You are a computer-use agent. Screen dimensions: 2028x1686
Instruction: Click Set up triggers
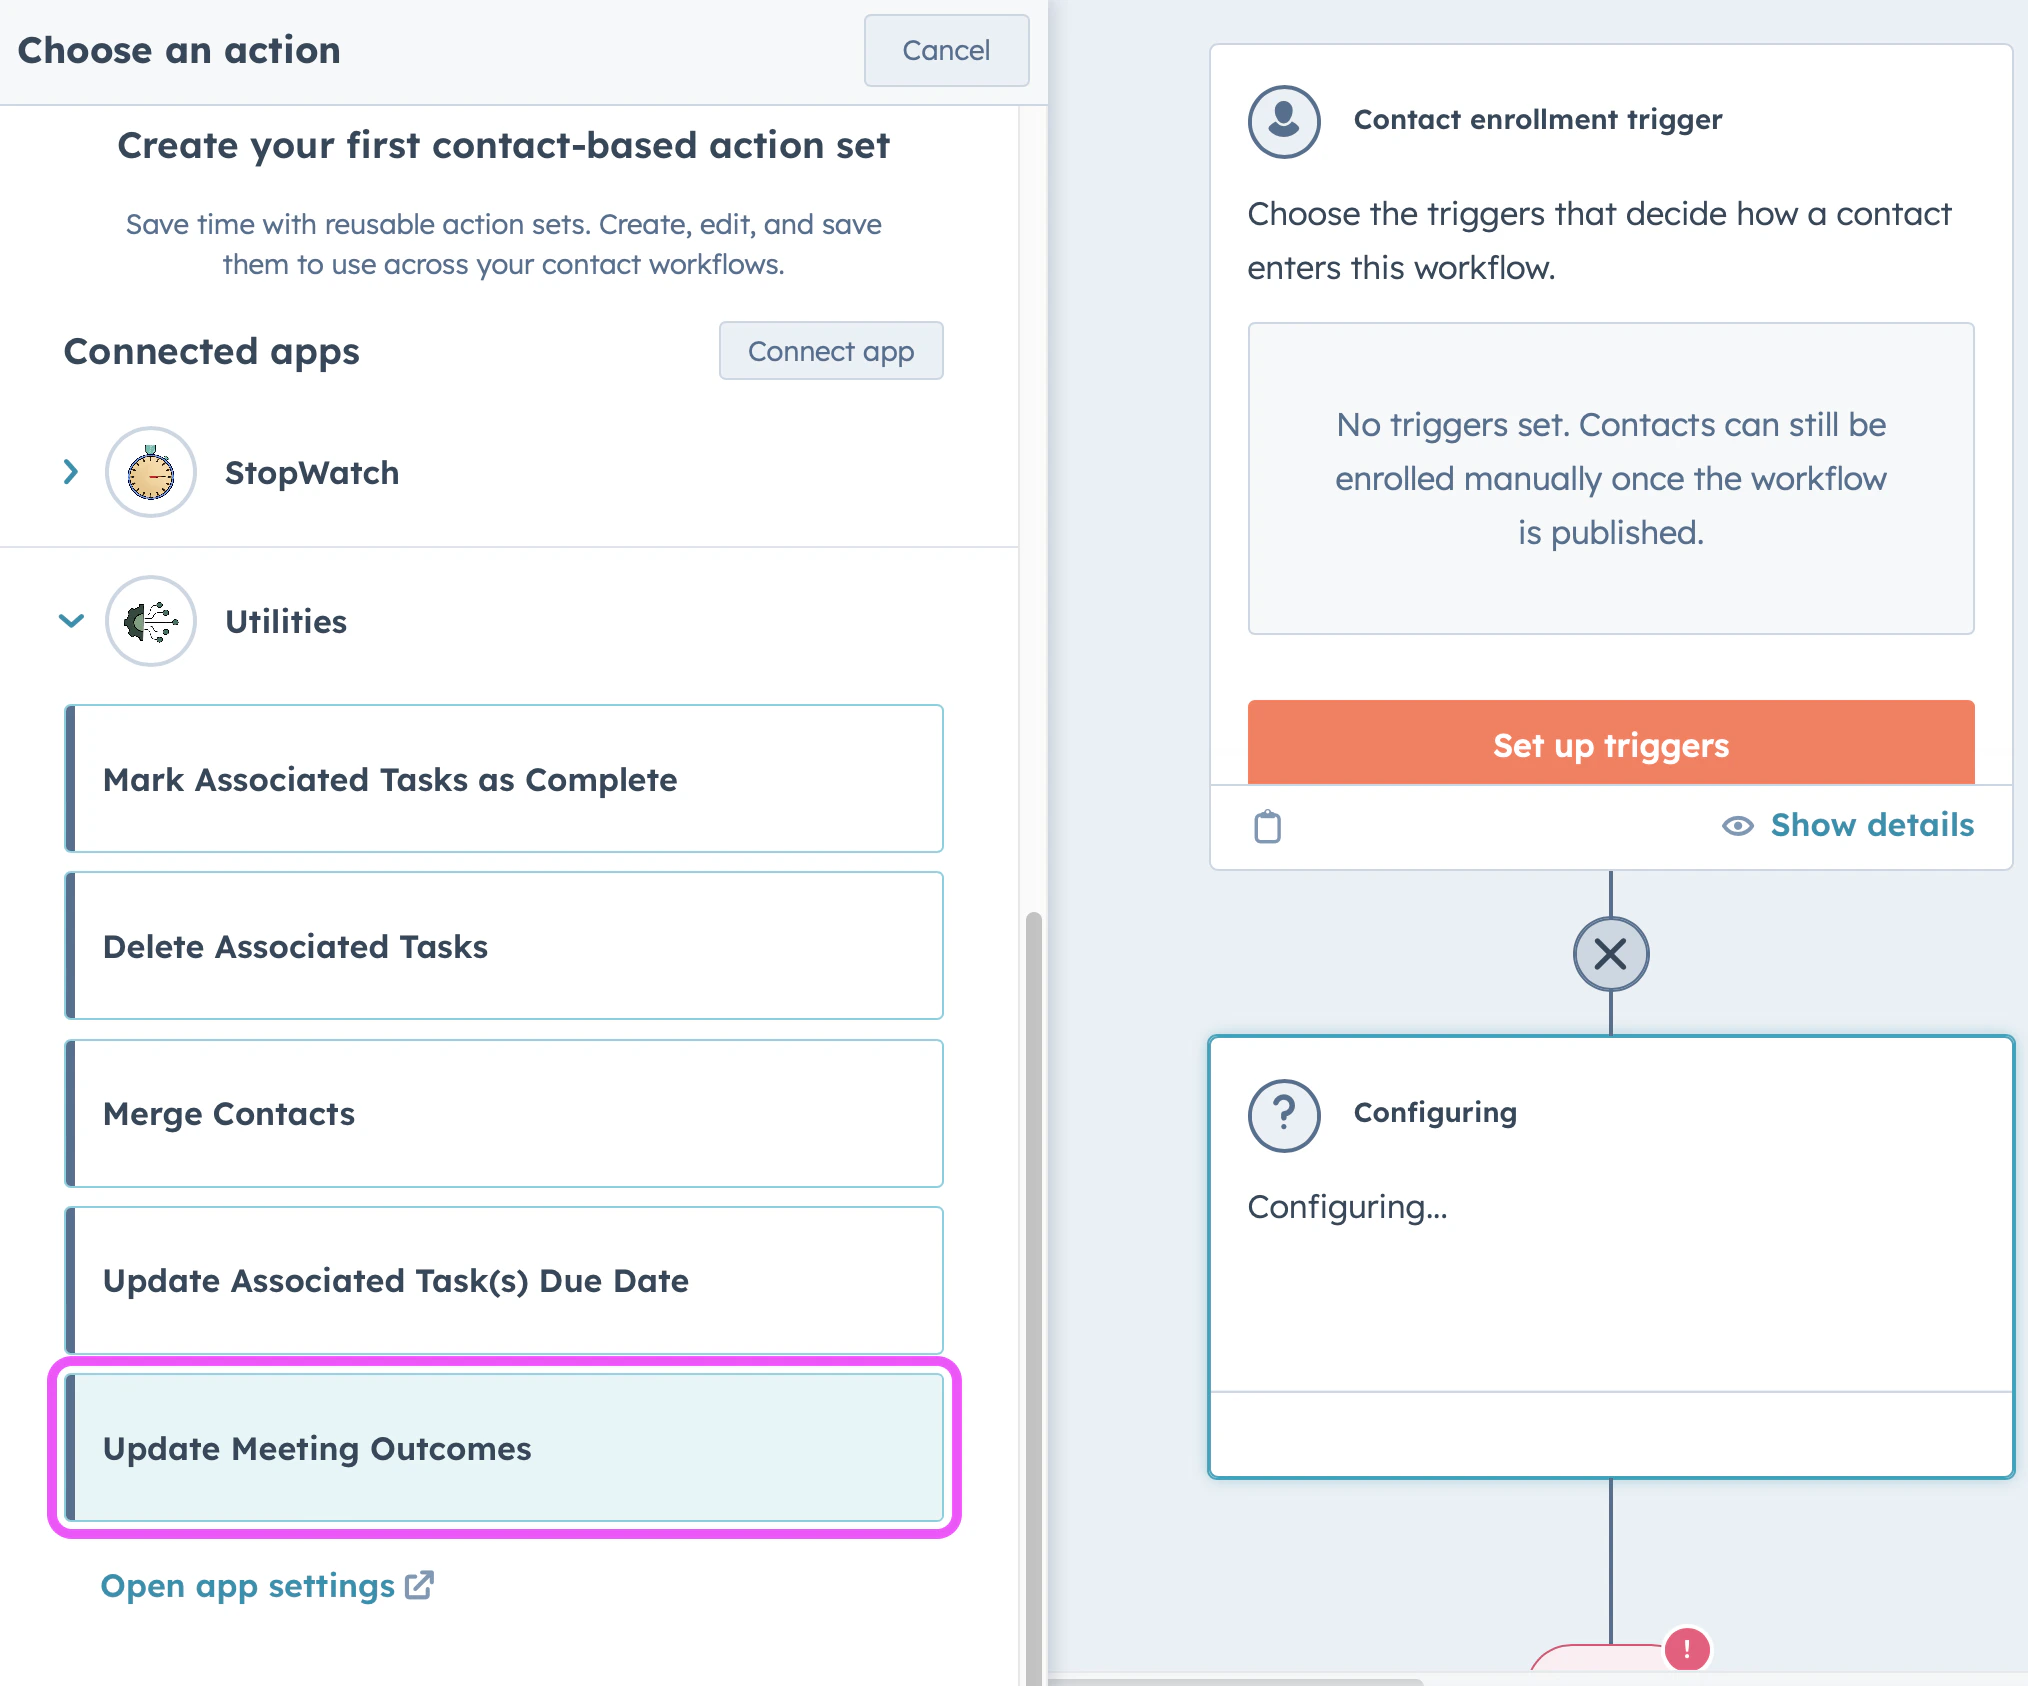pyautogui.click(x=1609, y=745)
